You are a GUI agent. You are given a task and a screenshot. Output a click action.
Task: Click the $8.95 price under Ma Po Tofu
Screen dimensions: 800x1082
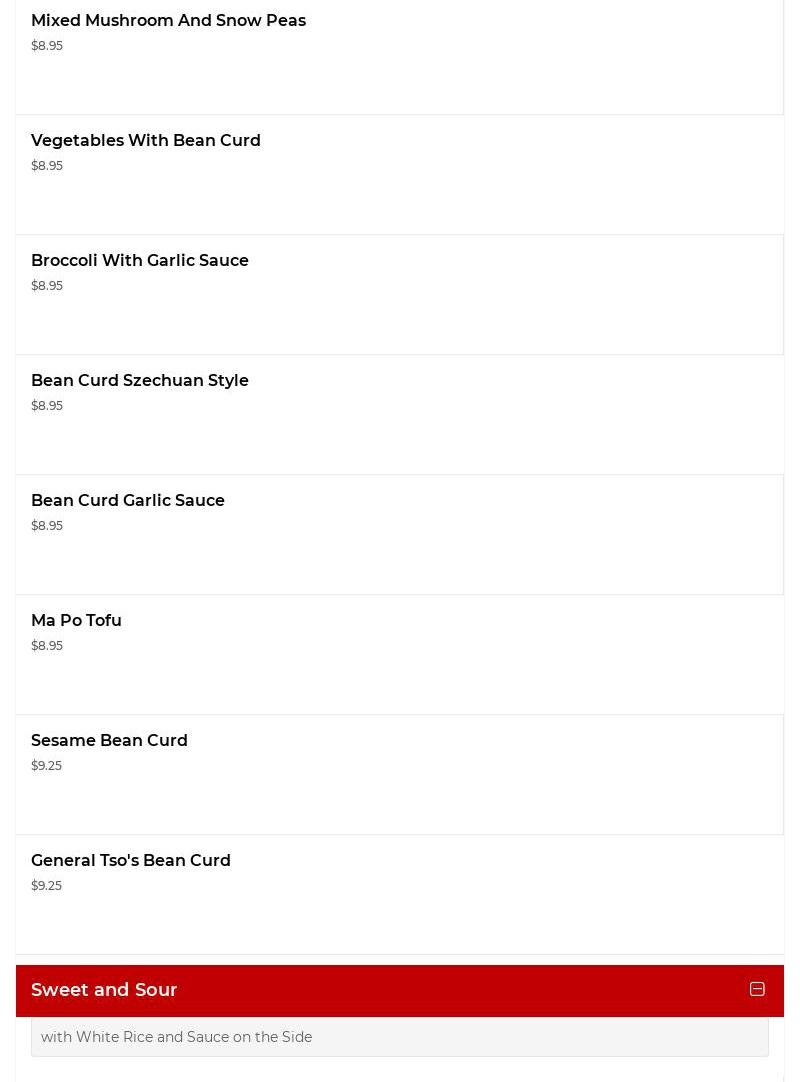[47, 646]
